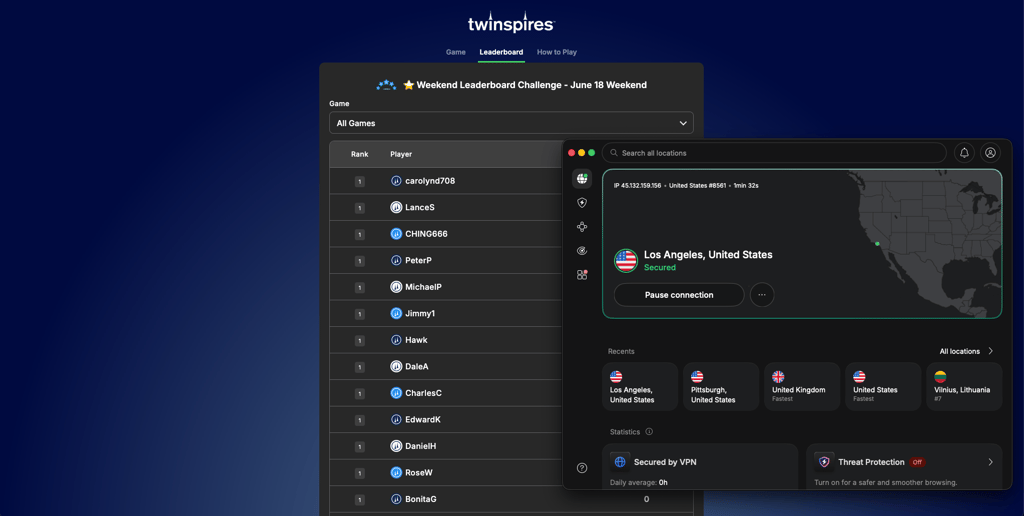Open the help question mark icon
This screenshot has width=1024, height=516.
pos(582,468)
